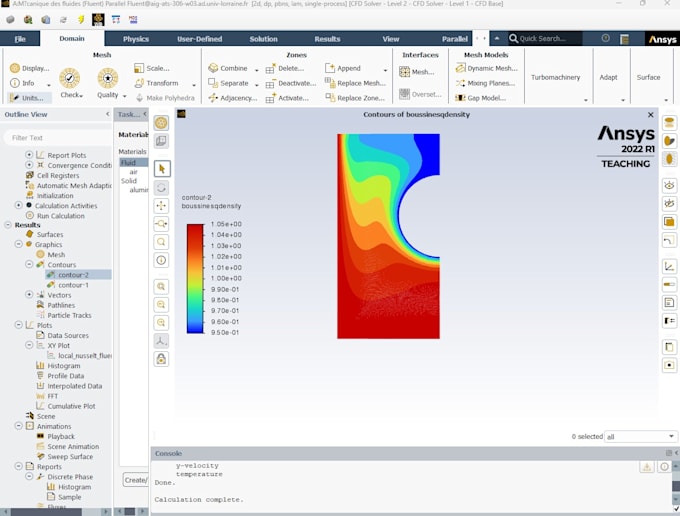The height and width of the screenshot is (516, 680).
Task: Open the Adjacency dialog
Action: point(233,98)
